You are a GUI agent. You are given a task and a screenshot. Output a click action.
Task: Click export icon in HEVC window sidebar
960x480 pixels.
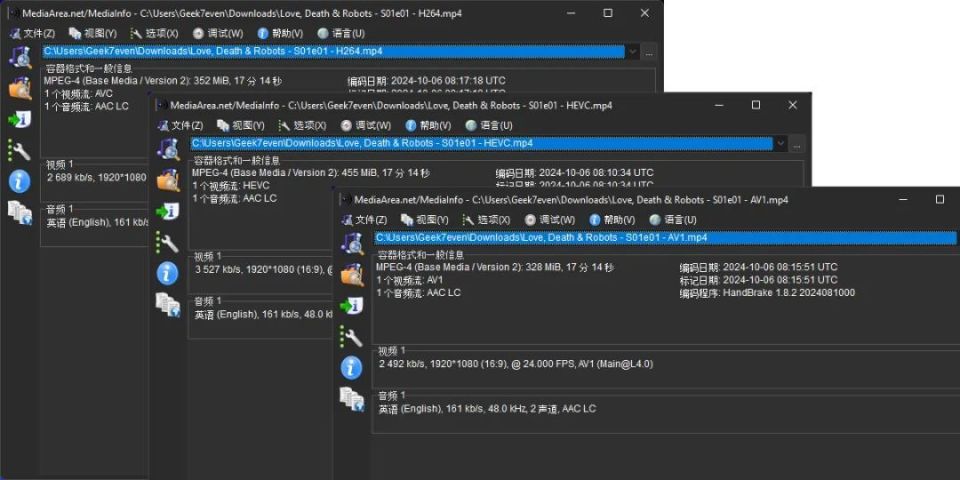tap(167, 212)
